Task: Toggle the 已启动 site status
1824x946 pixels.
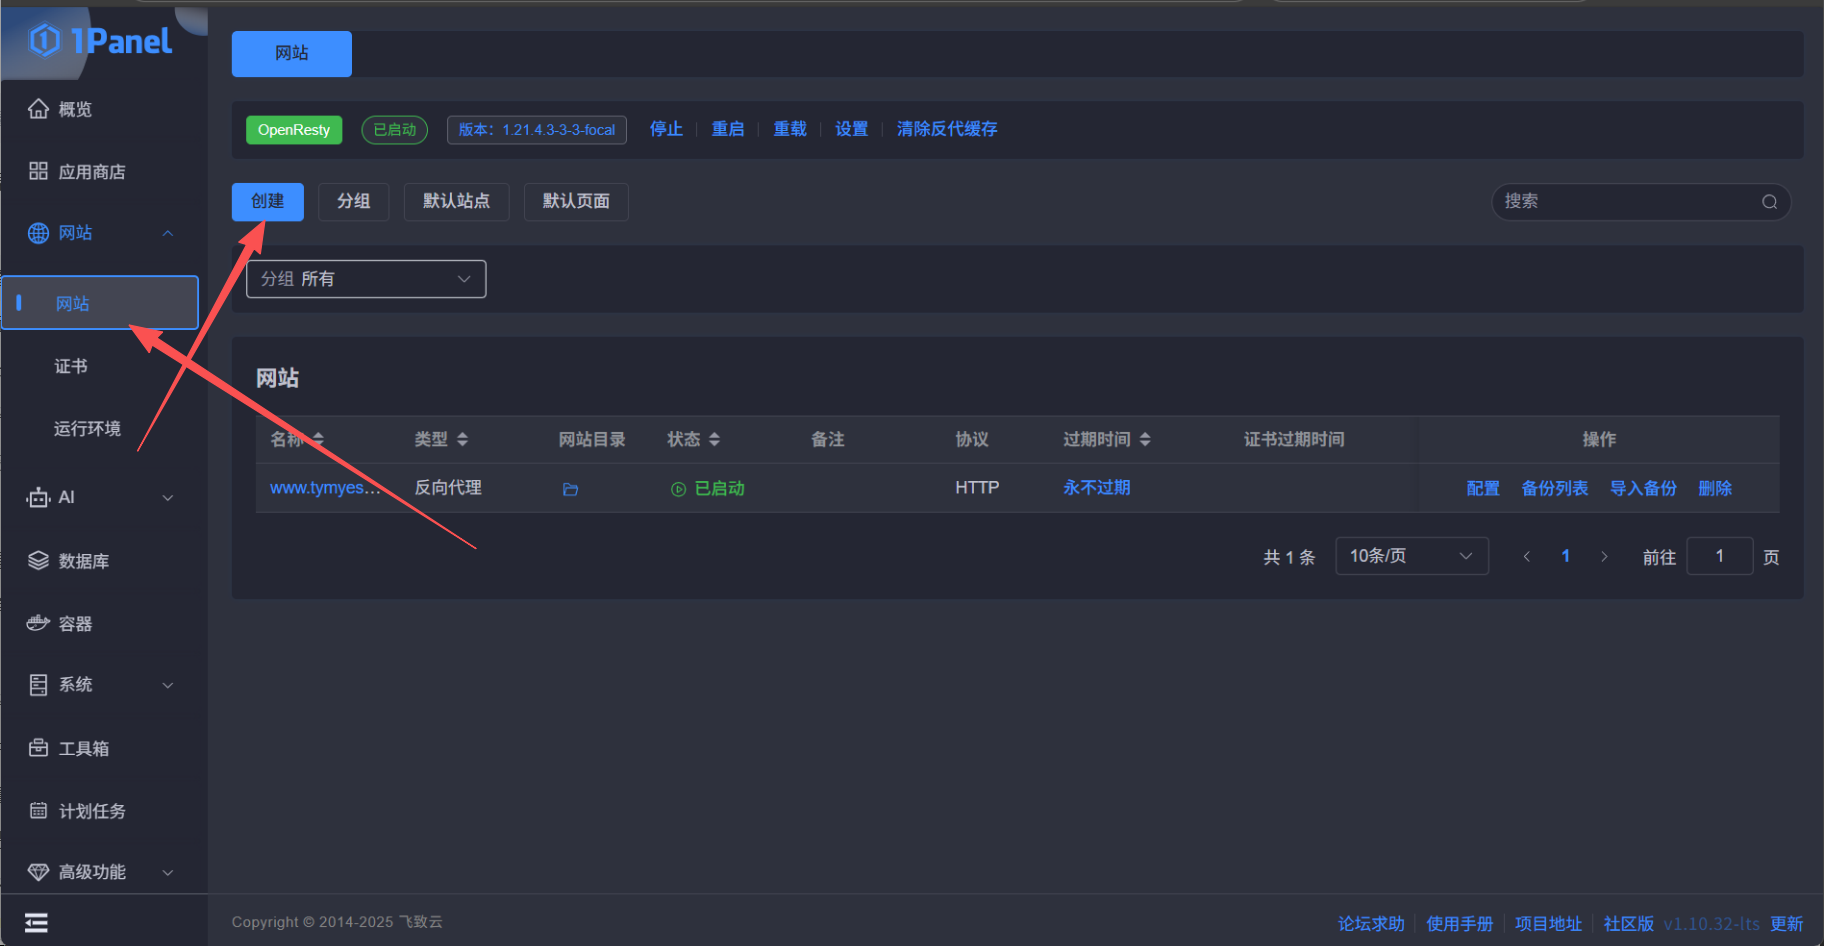Action: 708,488
